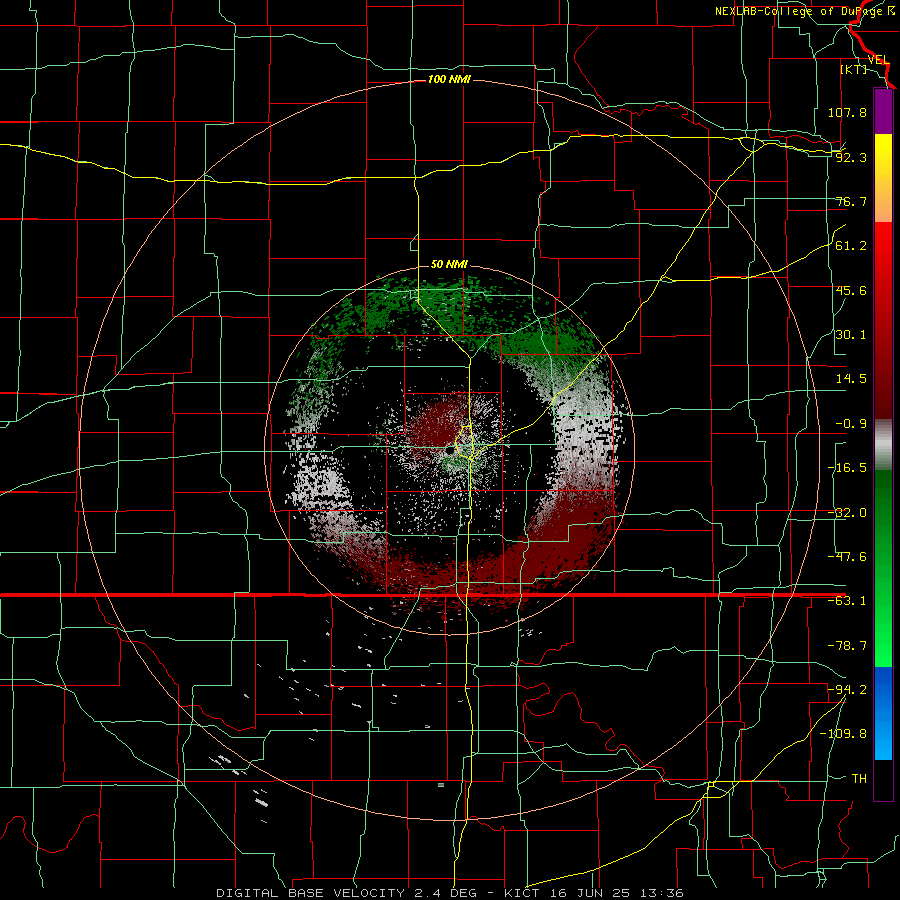Click the 107.8 velocity scale value
This screenshot has width=900, height=900.
point(847,112)
